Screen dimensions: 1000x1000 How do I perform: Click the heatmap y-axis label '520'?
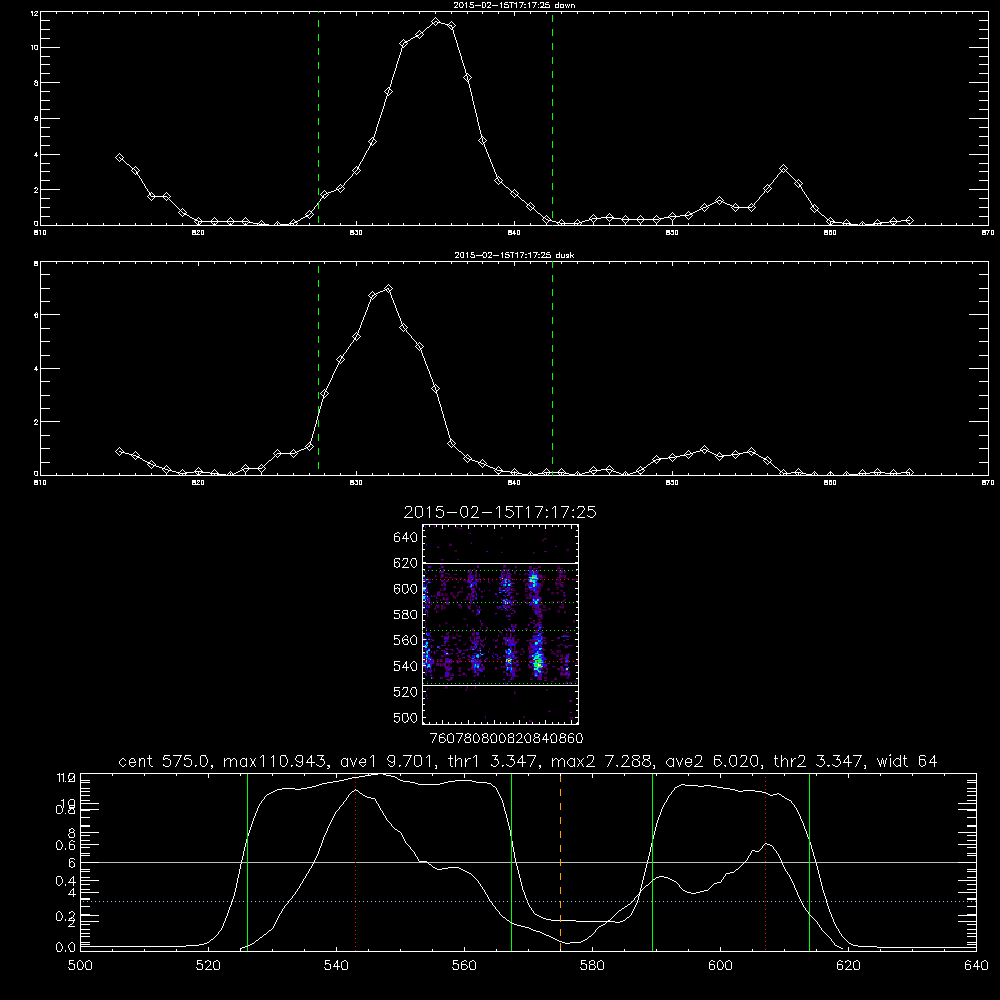click(x=406, y=692)
